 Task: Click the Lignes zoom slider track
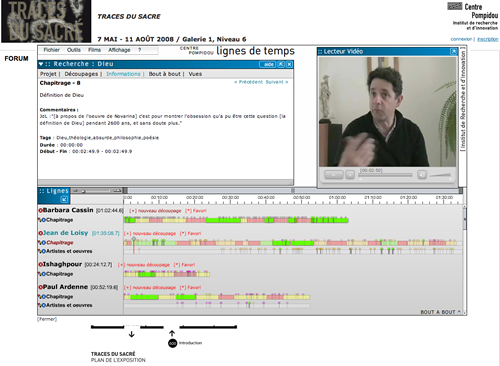[x=96, y=191]
